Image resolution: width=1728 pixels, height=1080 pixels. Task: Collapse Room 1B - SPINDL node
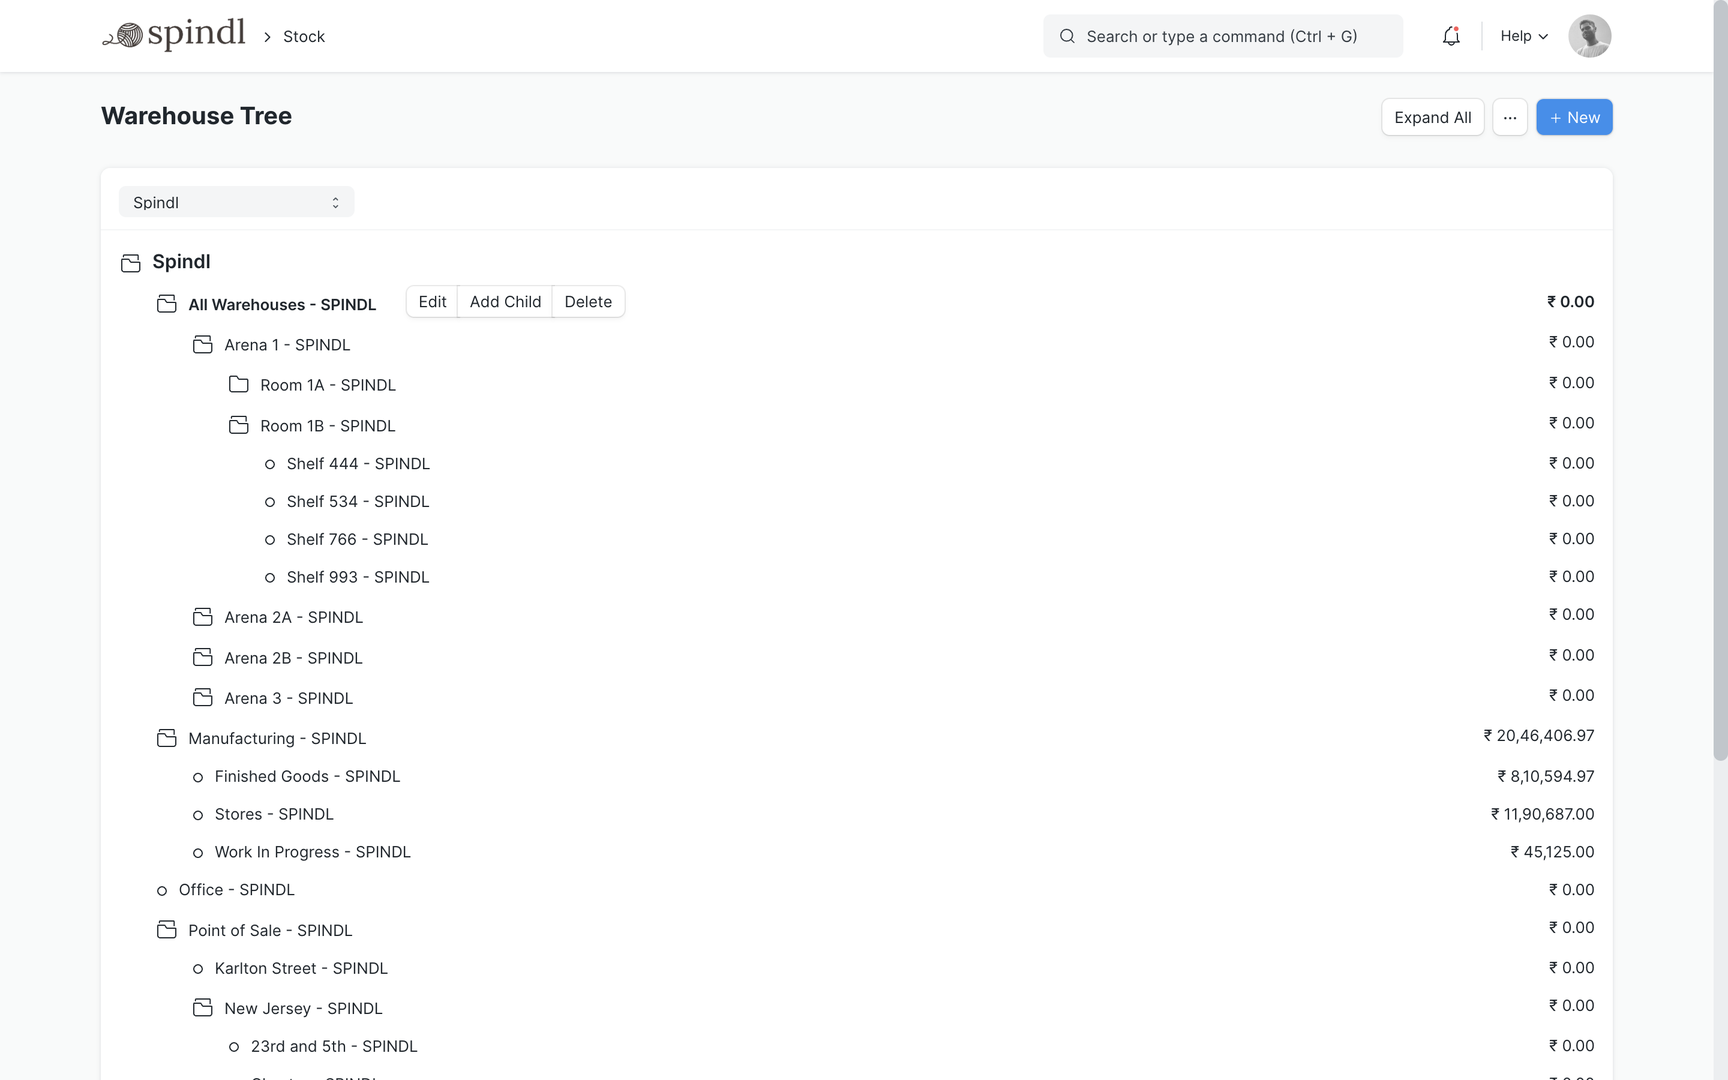tap(327, 426)
